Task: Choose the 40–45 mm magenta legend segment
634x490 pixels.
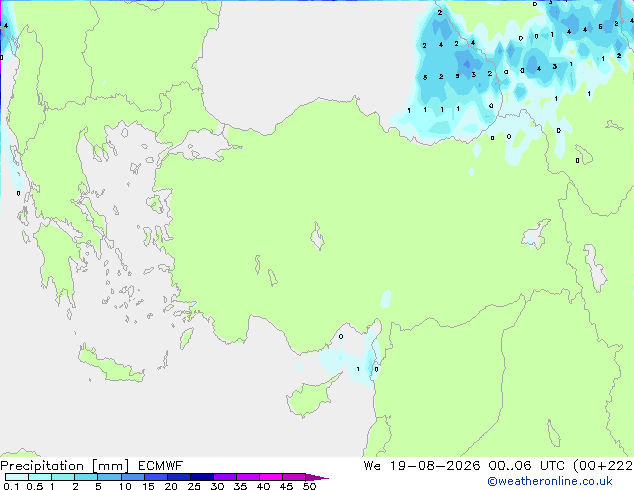Action: point(271,477)
